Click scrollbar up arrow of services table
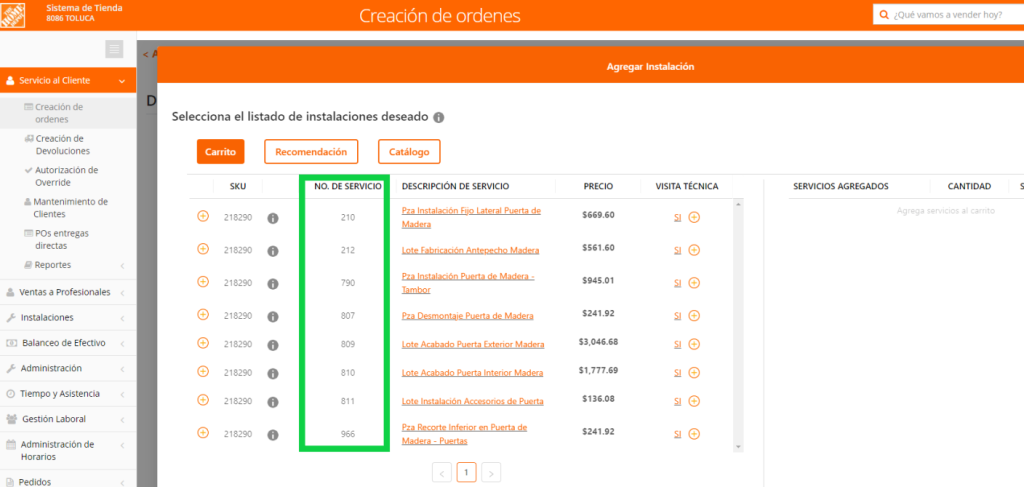This screenshot has width=1024, height=487. pyautogui.click(x=739, y=204)
